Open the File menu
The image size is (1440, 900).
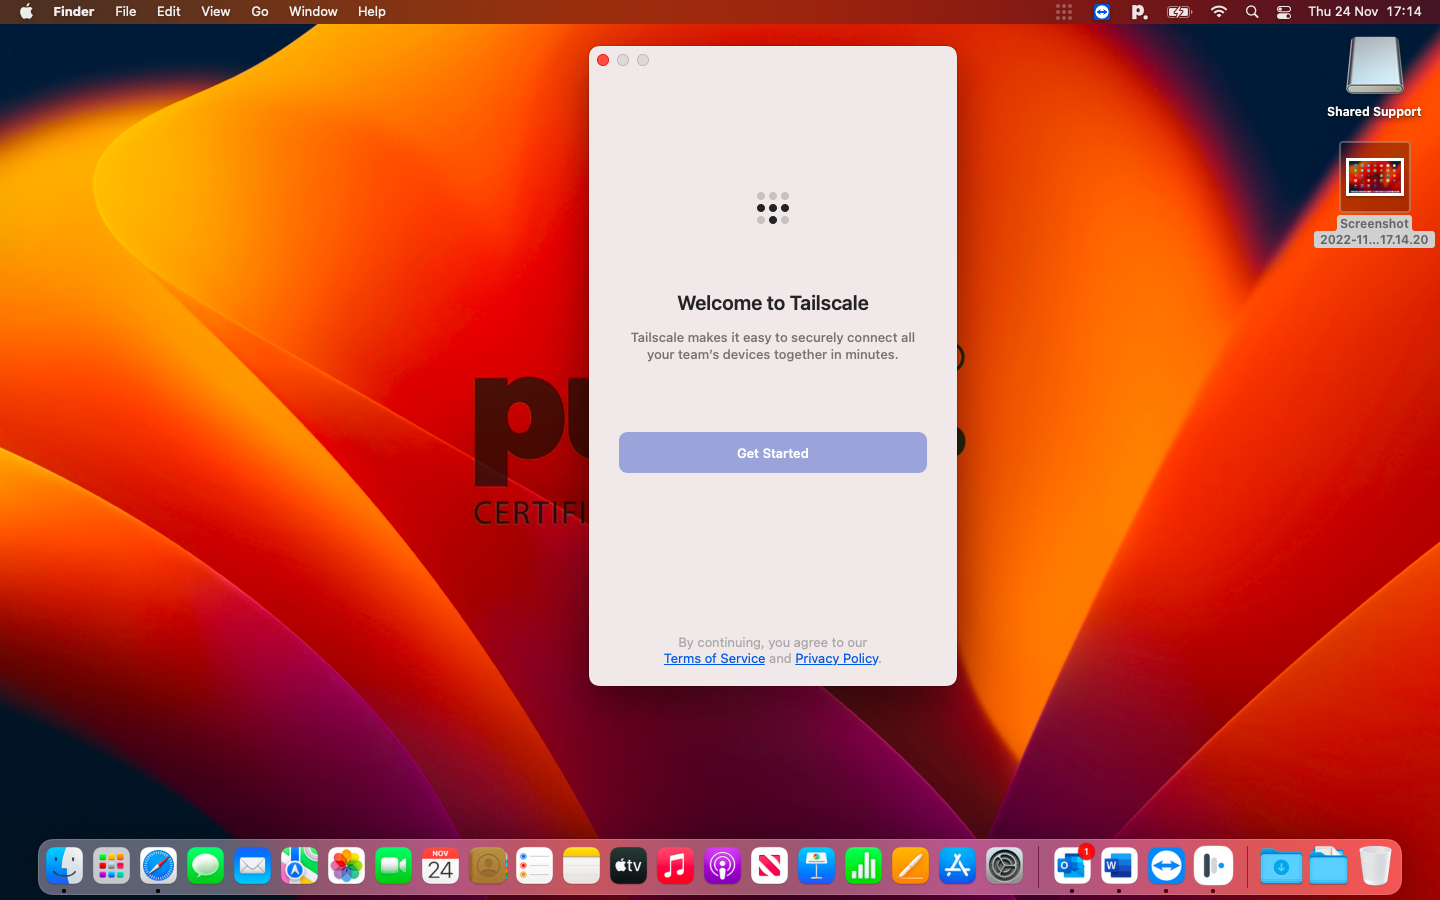125,12
